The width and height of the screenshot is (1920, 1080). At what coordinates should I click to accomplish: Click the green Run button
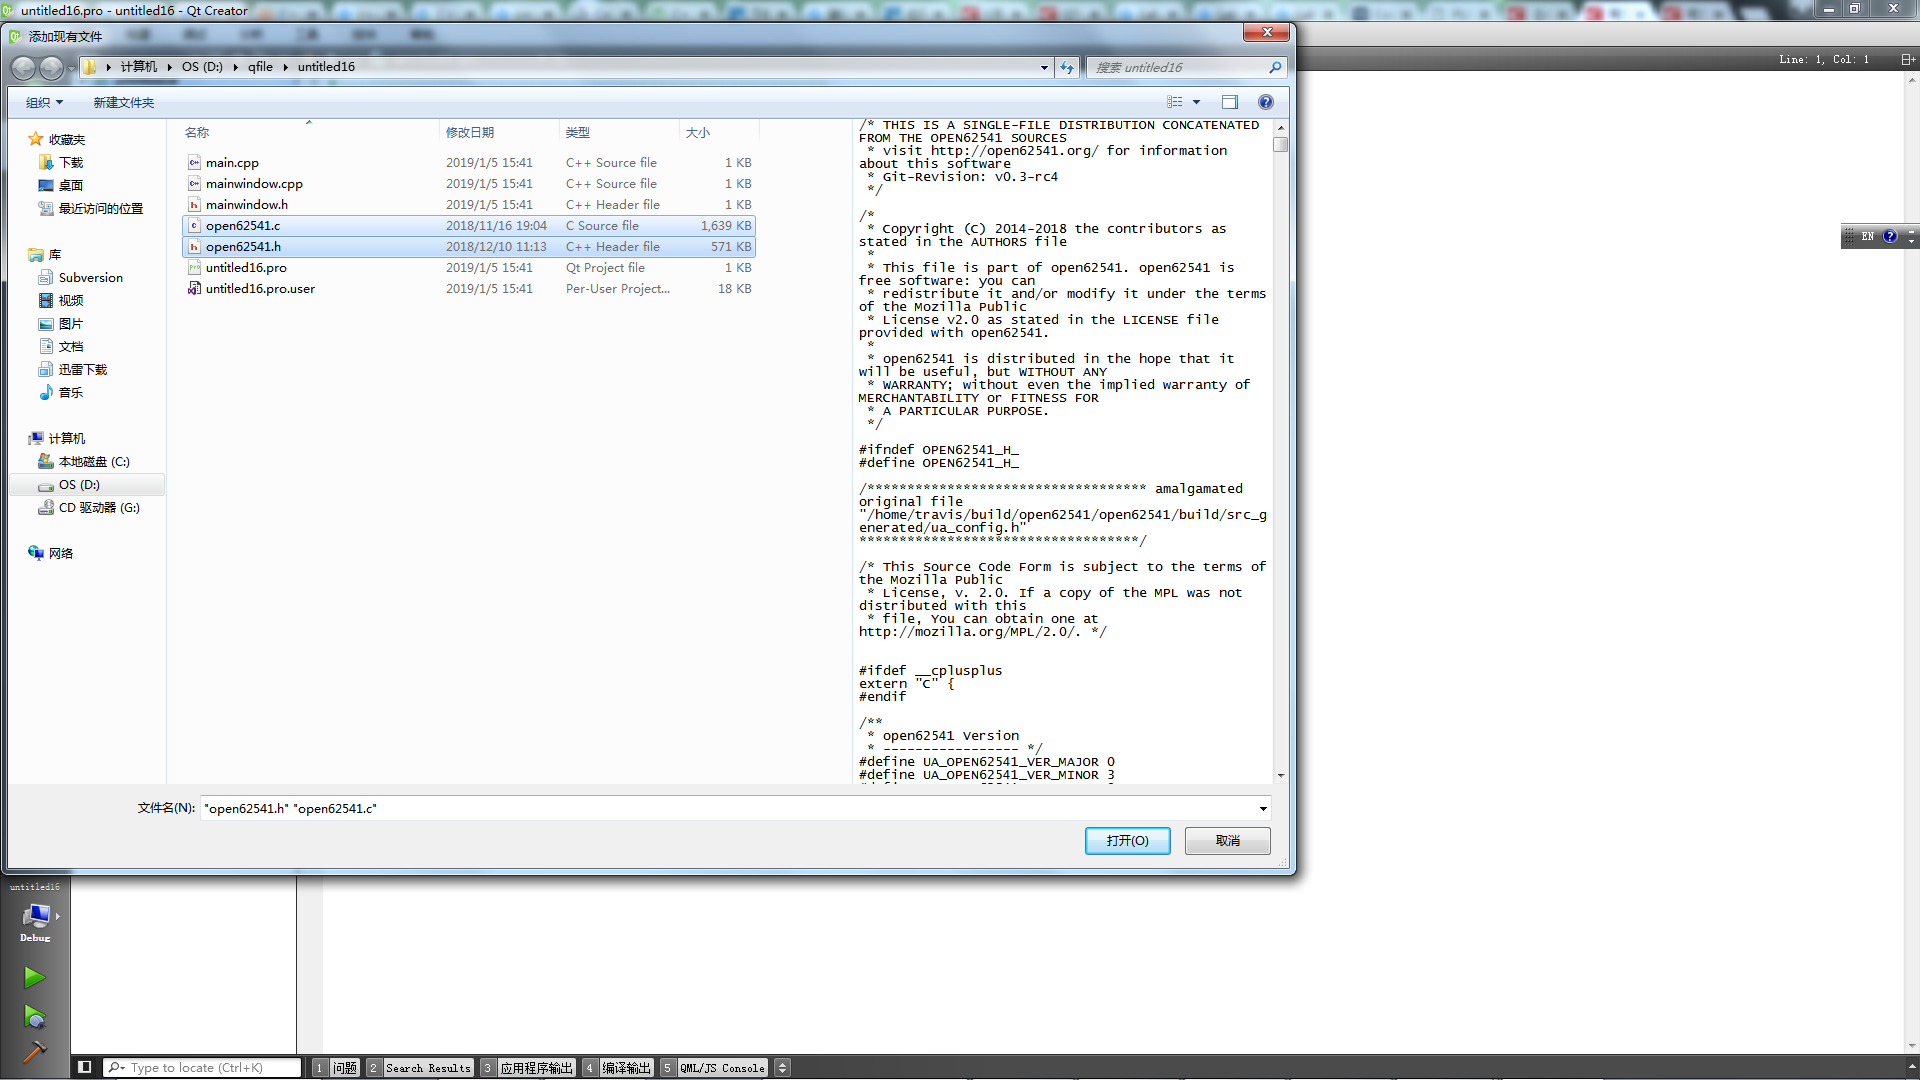point(34,977)
